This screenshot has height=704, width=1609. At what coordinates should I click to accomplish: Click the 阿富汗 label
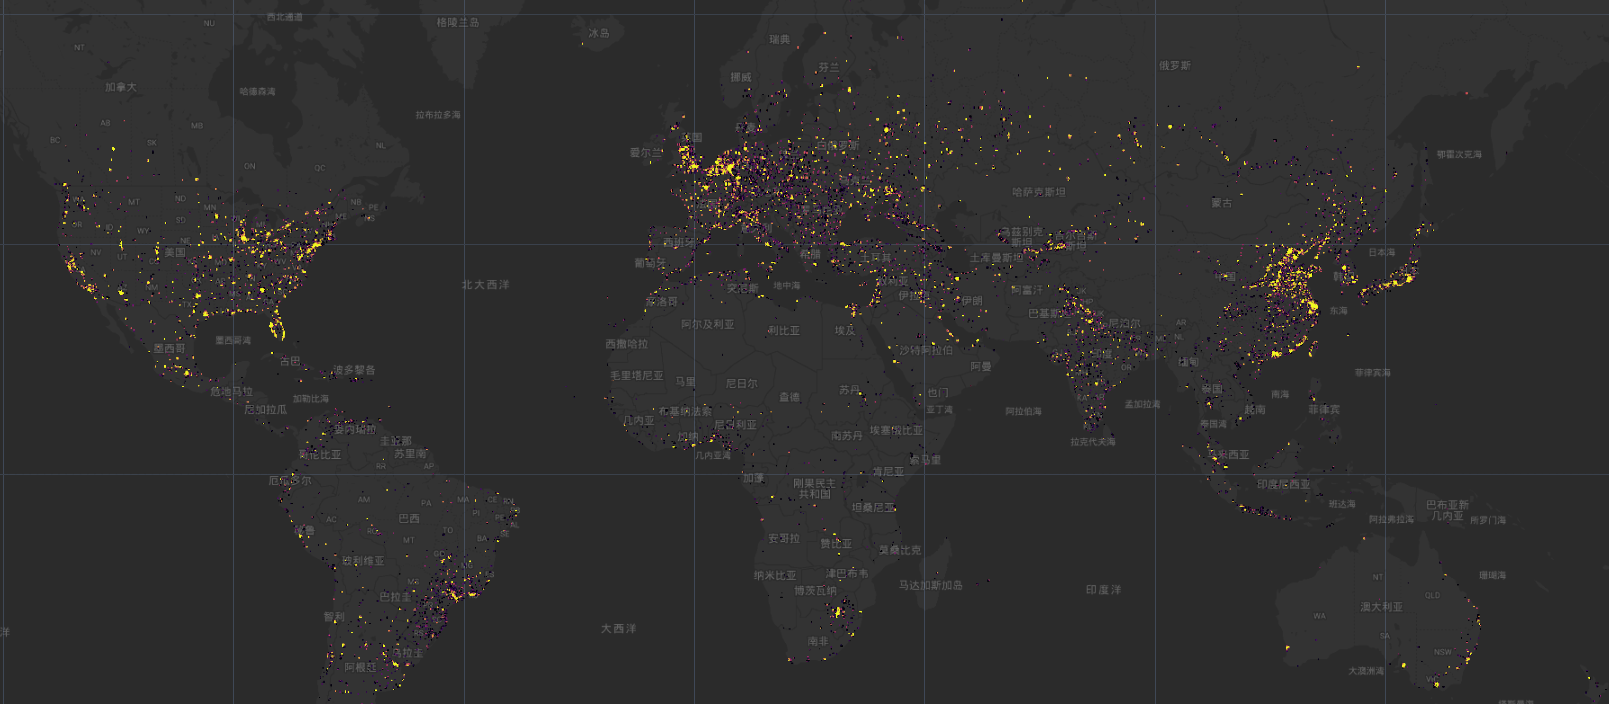coord(1026,290)
